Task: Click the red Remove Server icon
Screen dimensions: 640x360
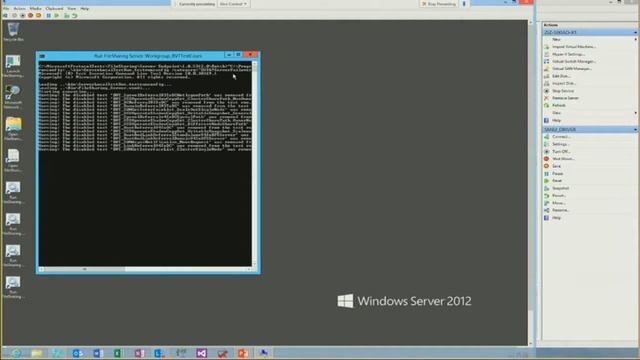Action: (x=547, y=98)
